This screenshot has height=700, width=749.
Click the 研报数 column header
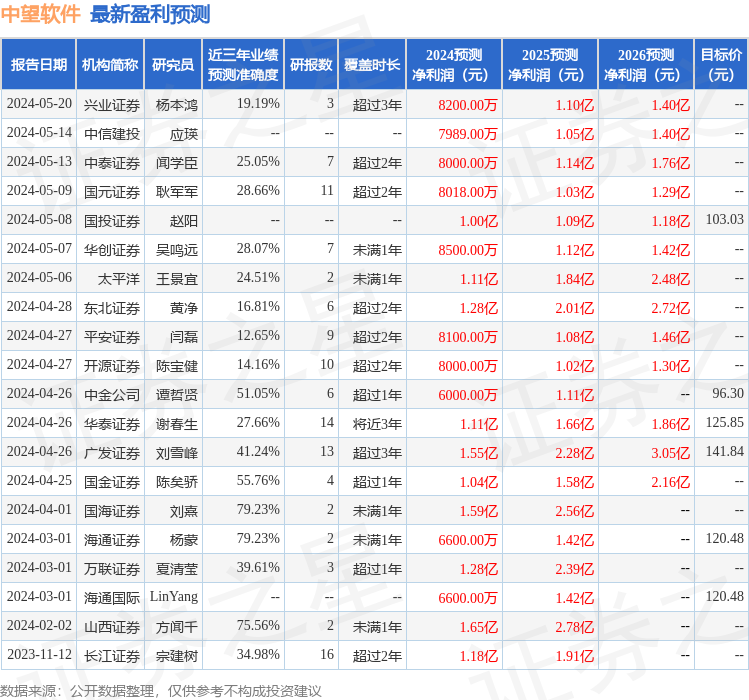pyautogui.click(x=311, y=65)
